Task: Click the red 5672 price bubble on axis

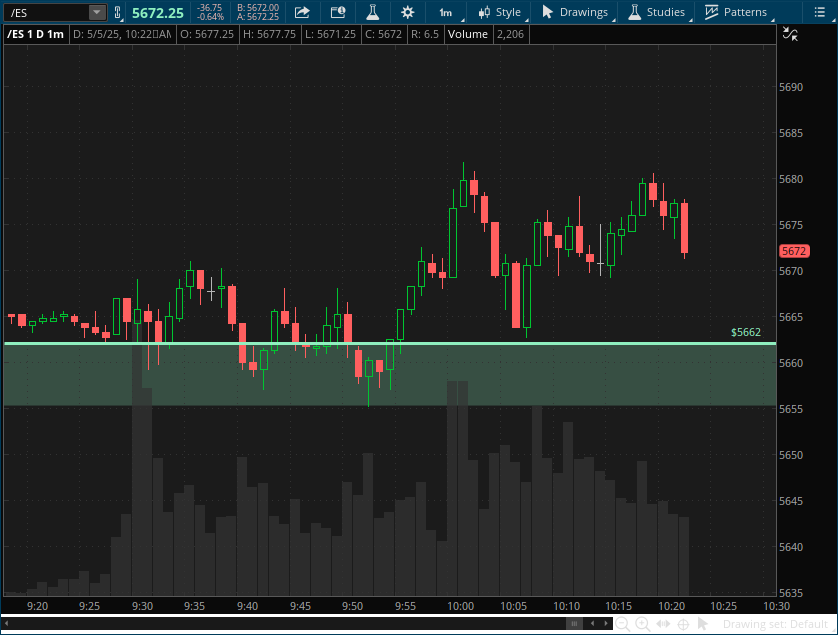Action: [x=794, y=251]
